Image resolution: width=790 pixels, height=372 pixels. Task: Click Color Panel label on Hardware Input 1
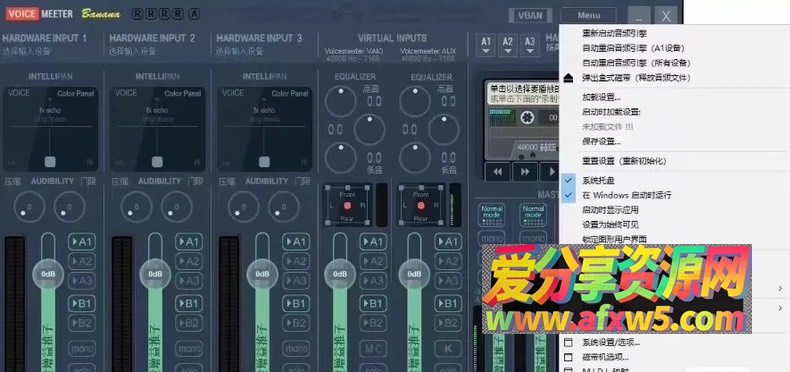click(x=76, y=93)
